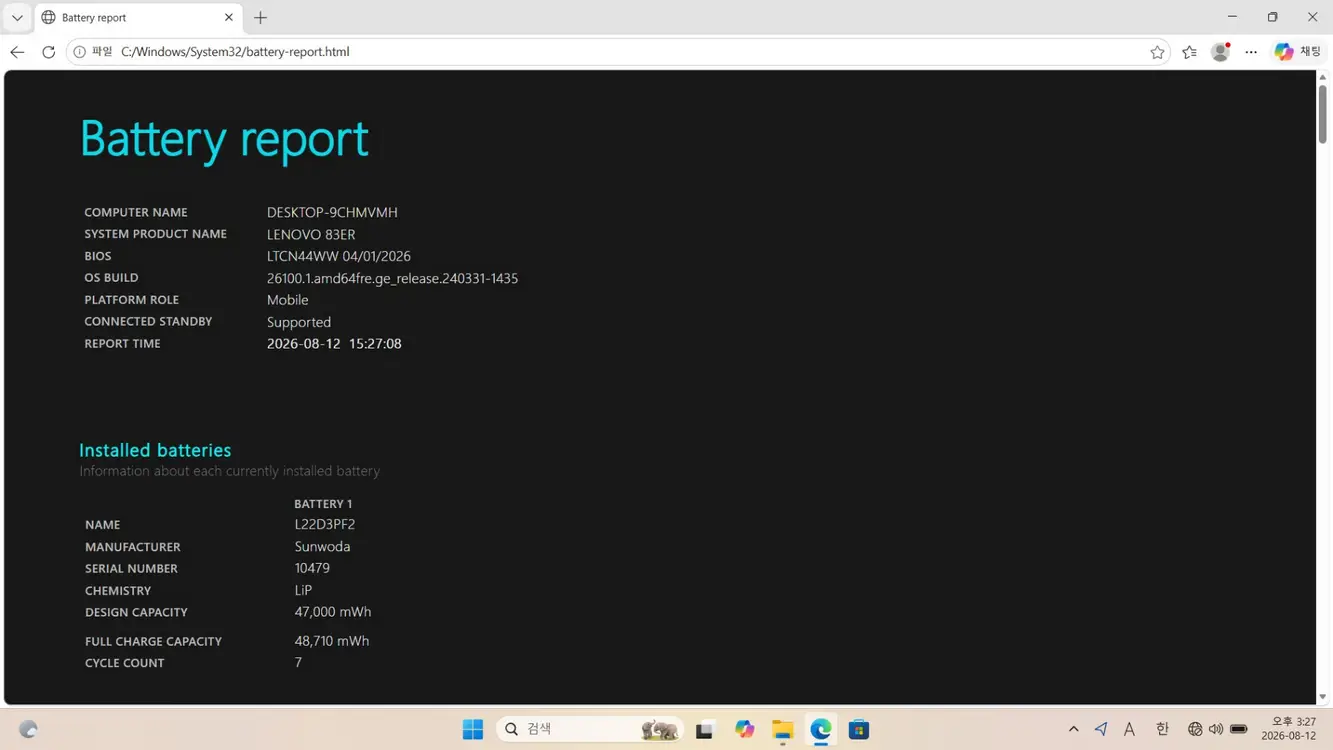This screenshot has height=750, width=1333.
Task: Click the platform role value Mobile
Action: click(x=287, y=300)
